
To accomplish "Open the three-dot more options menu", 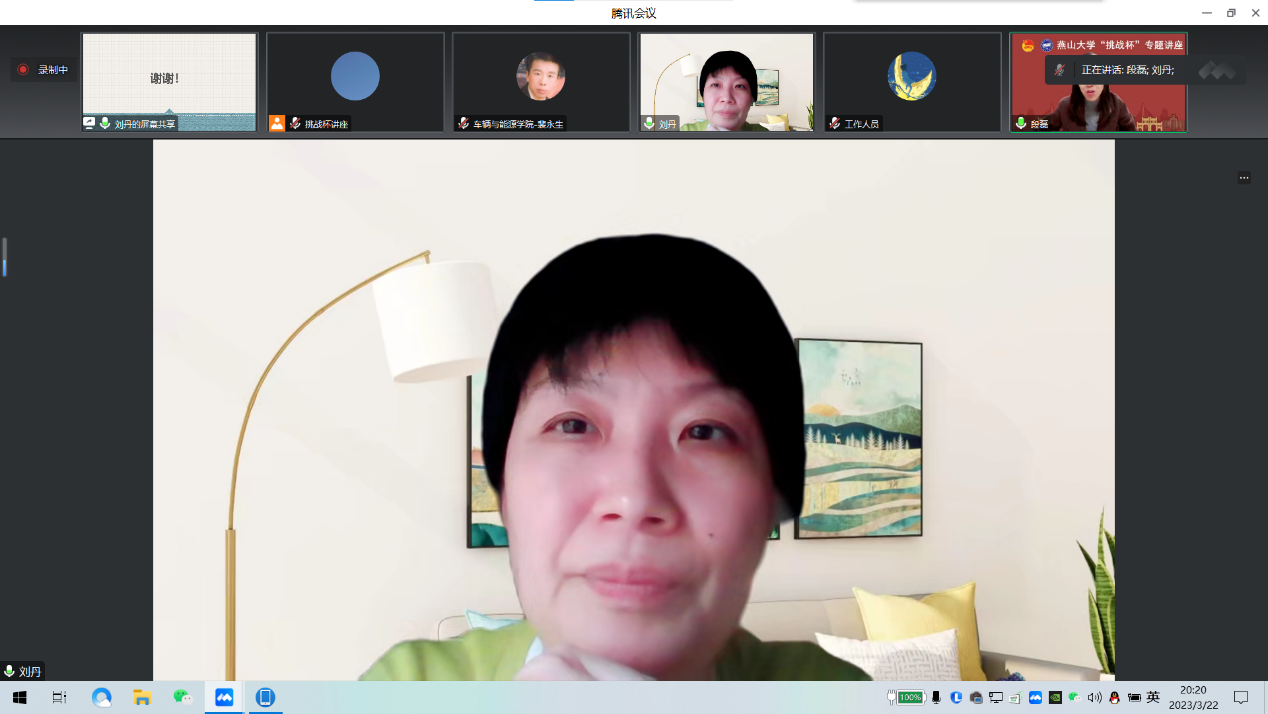I will pyautogui.click(x=1244, y=178).
